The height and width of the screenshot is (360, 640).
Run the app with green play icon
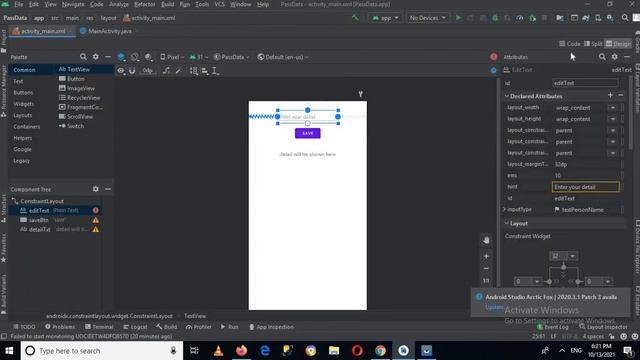point(458,18)
